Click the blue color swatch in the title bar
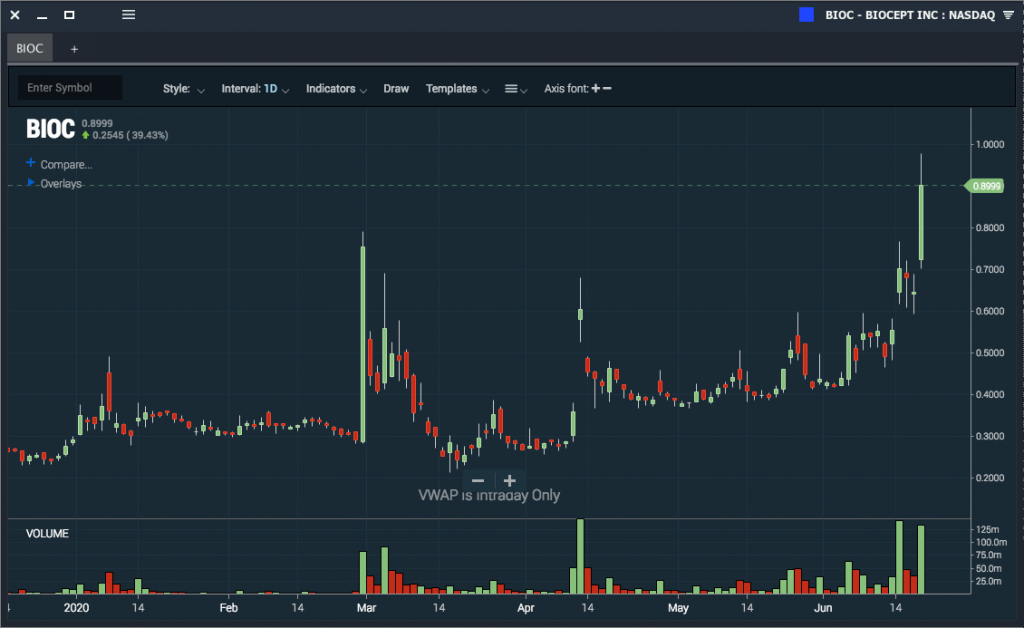Screen dimensions: 1024x628 pos(806,14)
